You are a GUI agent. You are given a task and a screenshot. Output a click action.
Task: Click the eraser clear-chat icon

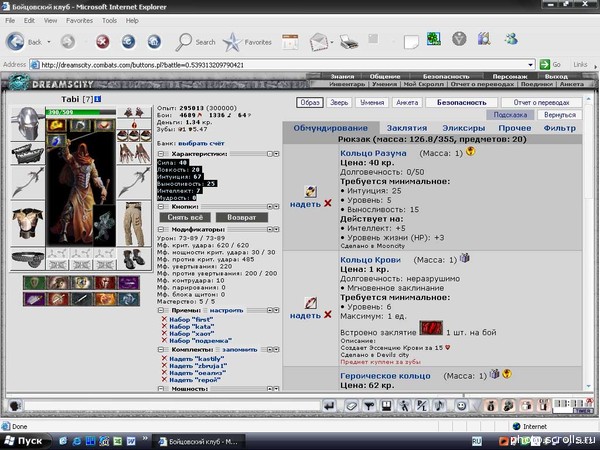[x=351, y=406]
